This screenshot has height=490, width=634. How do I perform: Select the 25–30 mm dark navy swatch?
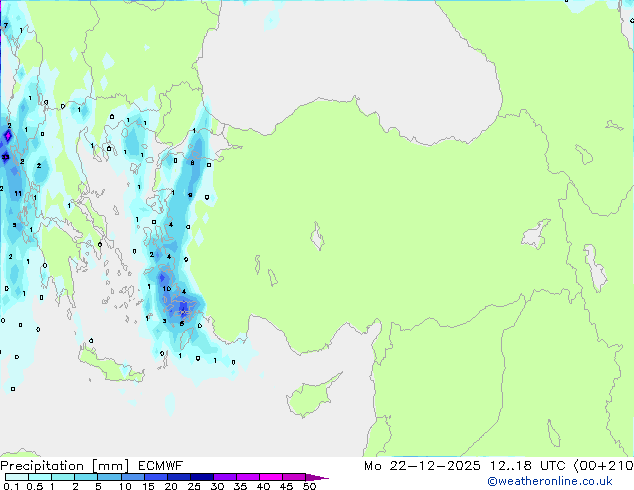click(202, 477)
